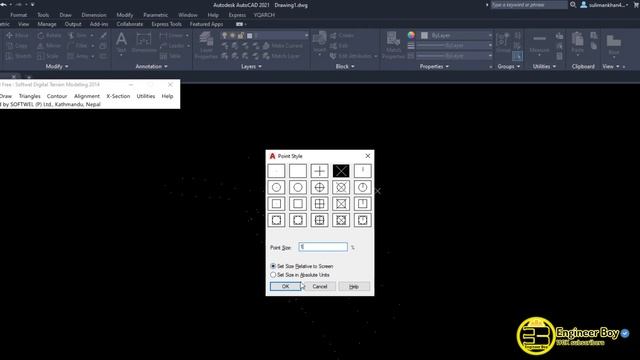Click the Stretch tool in Modify panel
This screenshot has width=640, height=360.
coord(18,56)
